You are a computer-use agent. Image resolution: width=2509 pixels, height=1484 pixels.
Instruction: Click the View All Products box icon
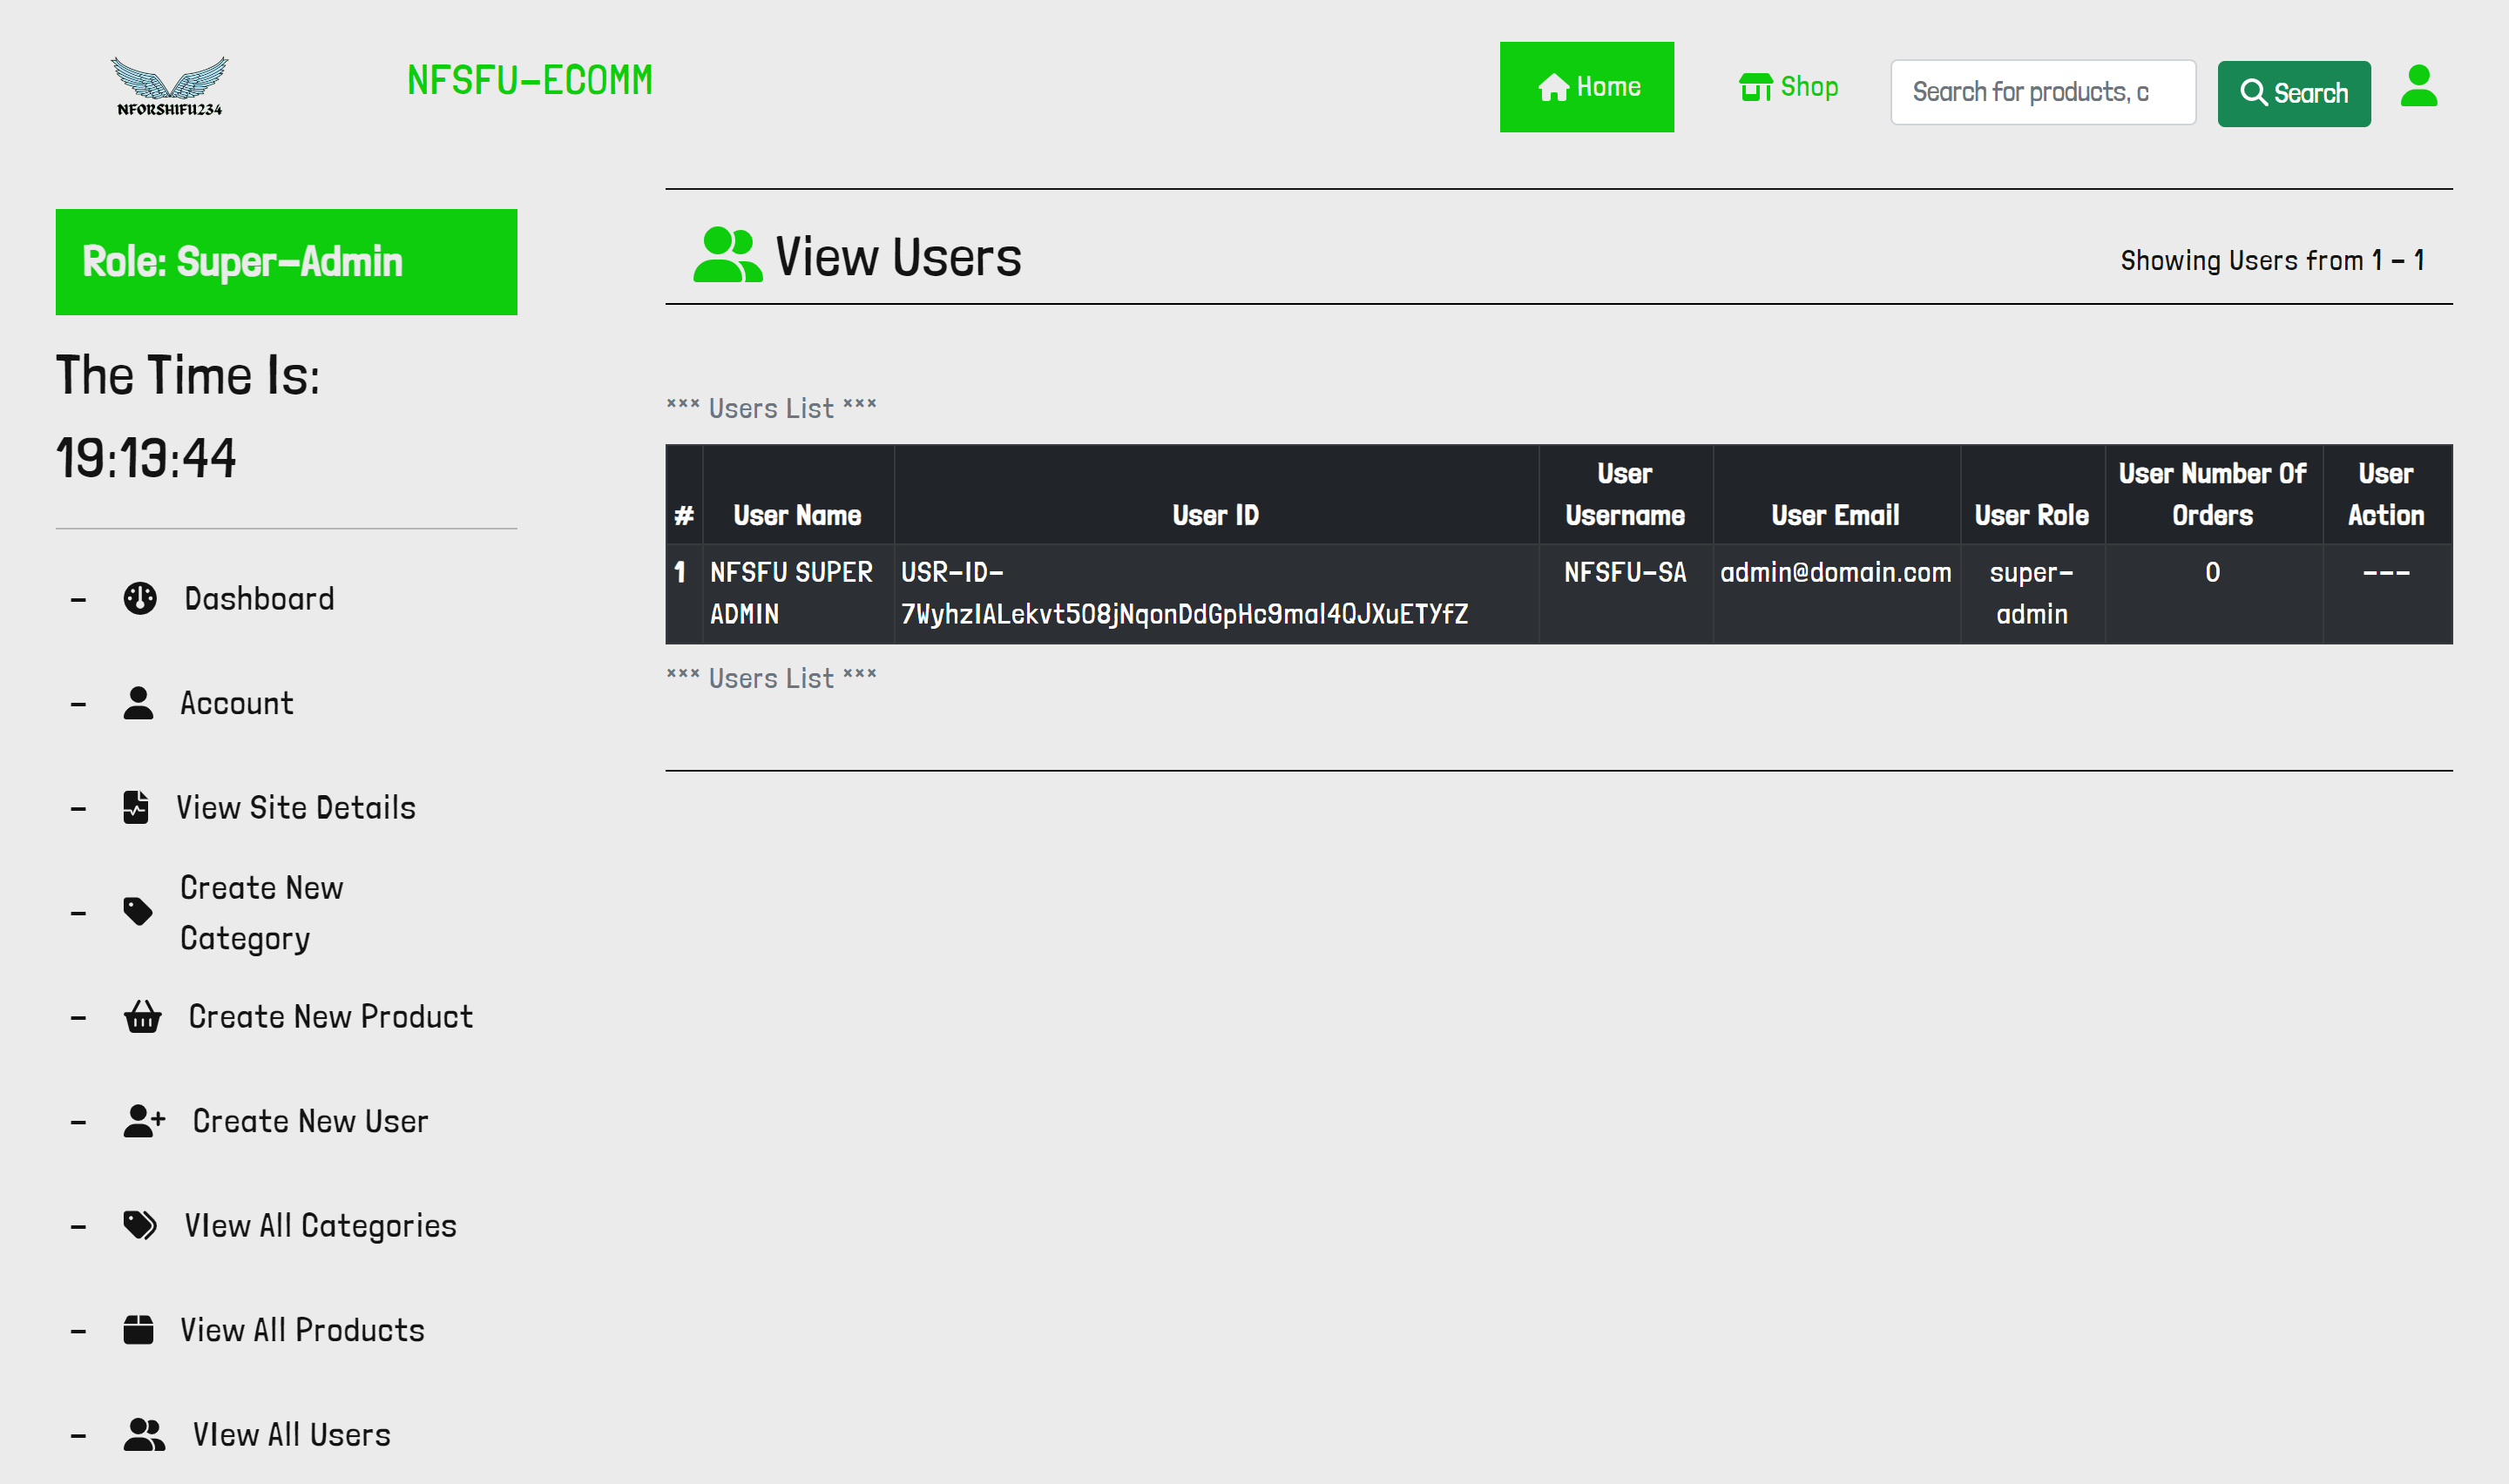[138, 1330]
